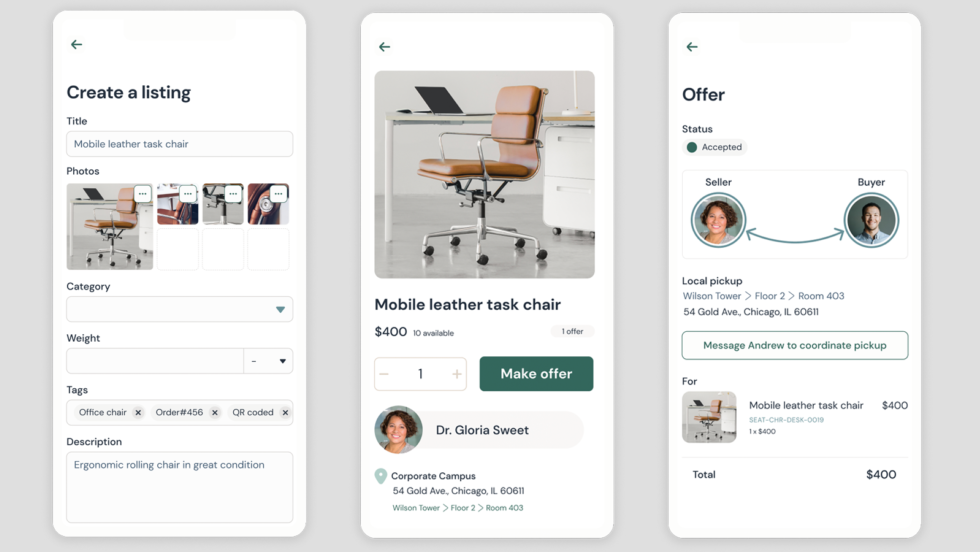Click the Make offer button

pos(536,374)
